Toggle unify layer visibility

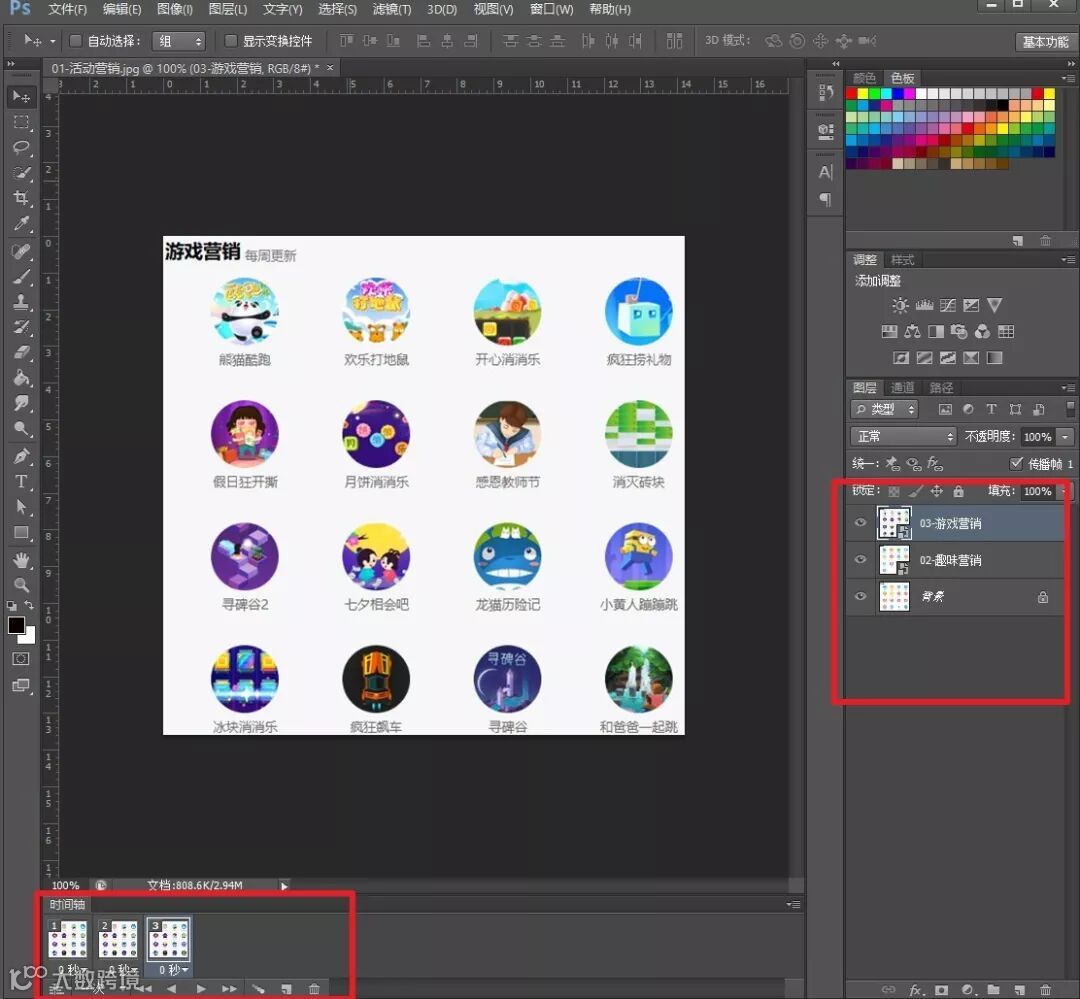pos(913,464)
